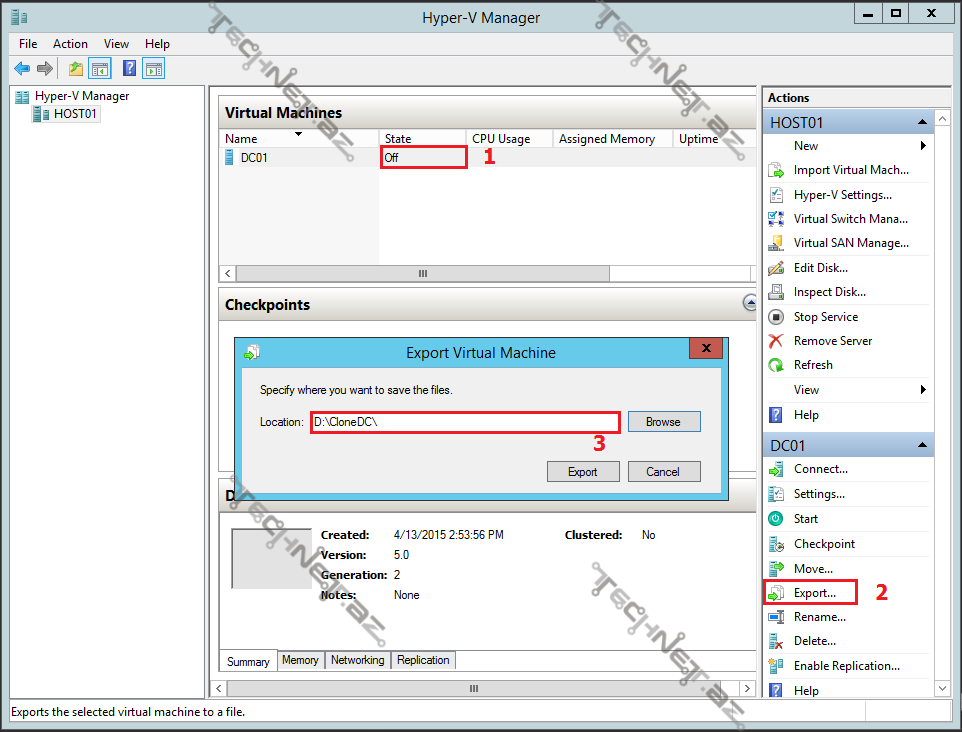Open the Action menu
Image resolution: width=962 pixels, height=732 pixels.
point(70,43)
